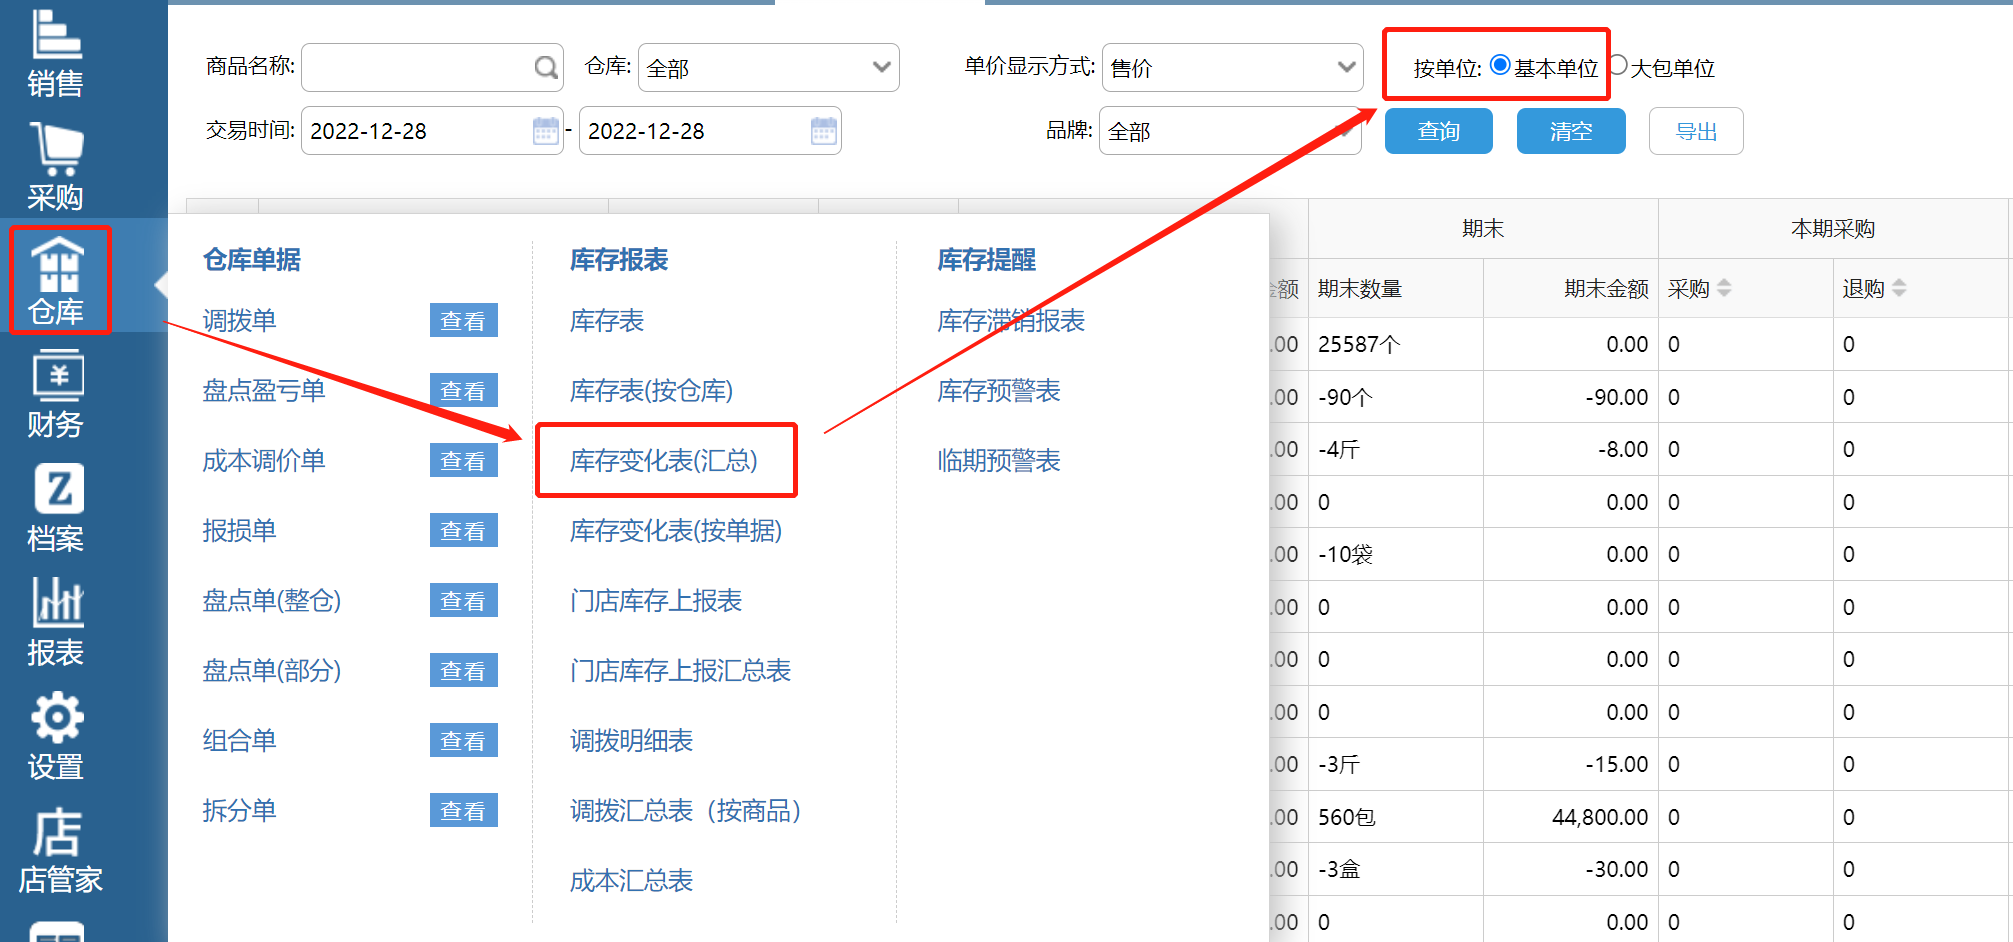The width and height of the screenshot is (2013, 942).
Task: Open the 店管家 sidebar icon
Action: pyautogui.click(x=60, y=850)
